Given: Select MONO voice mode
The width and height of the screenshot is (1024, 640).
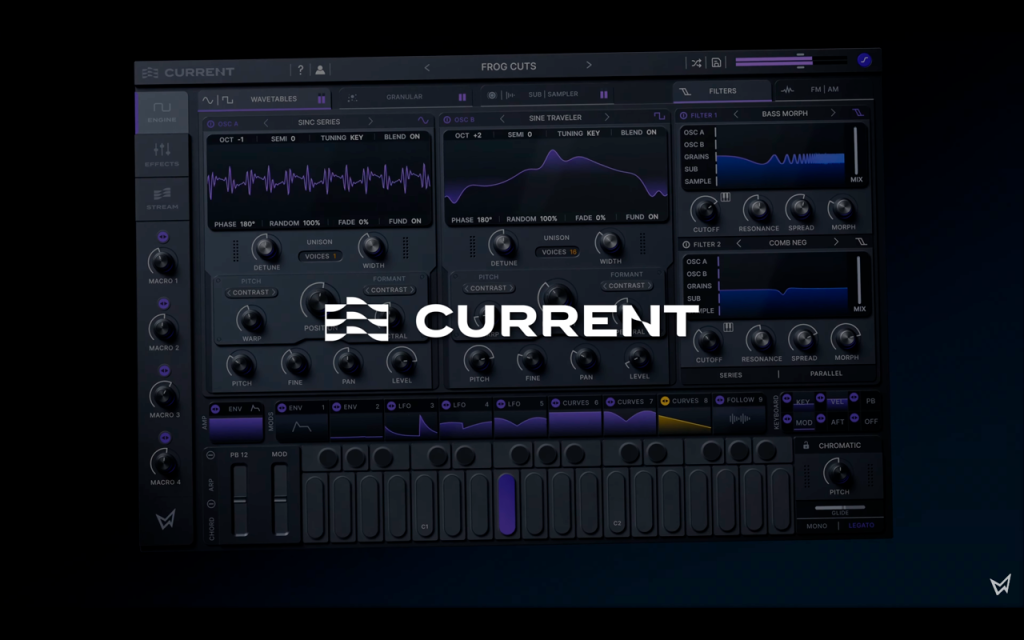Looking at the screenshot, I should [817, 526].
